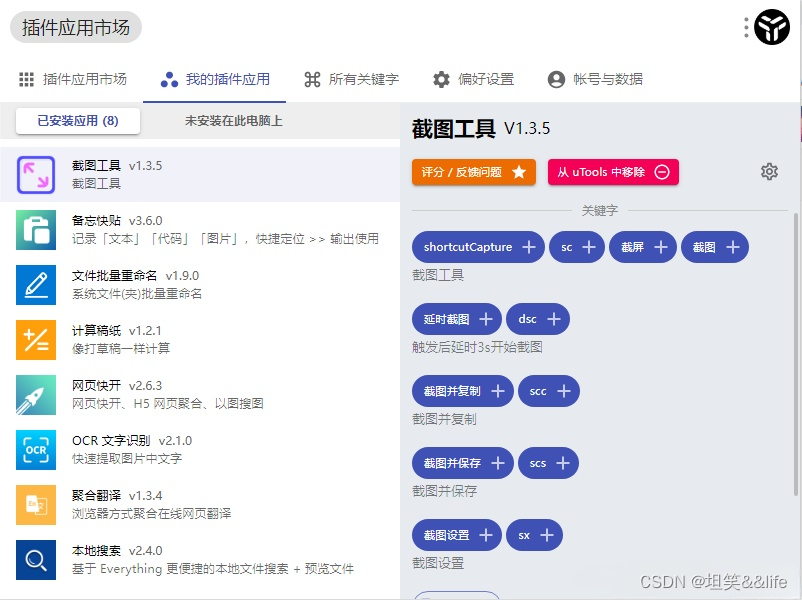The image size is (802, 600).
Task: Click plus on the scs keyword
Action: [563, 463]
